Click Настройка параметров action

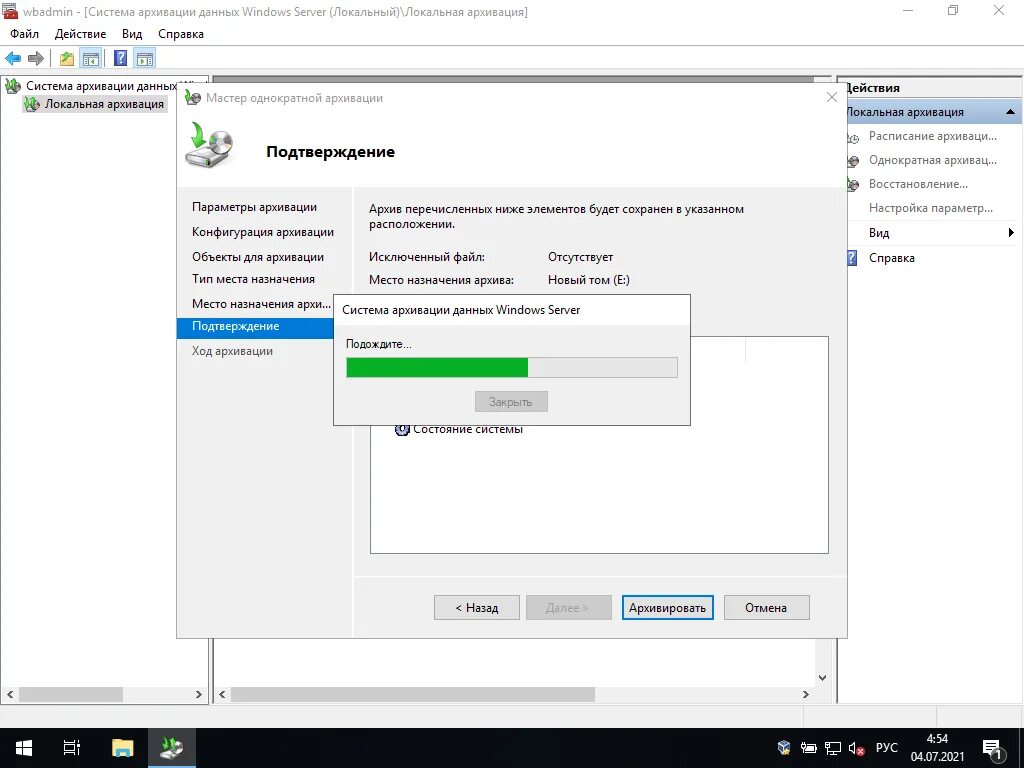930,208
